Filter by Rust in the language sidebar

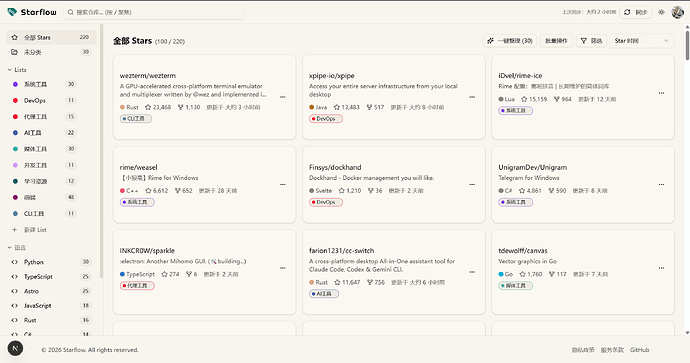pyautogui.click(x=51, y=320)
